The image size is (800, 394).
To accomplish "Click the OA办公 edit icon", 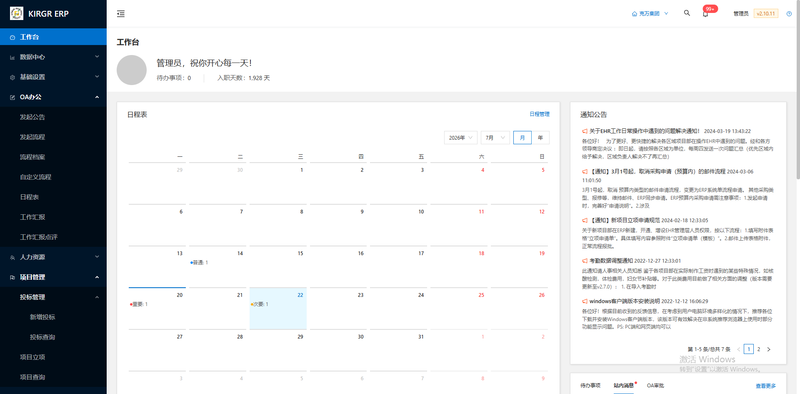I will click(x=12, y=97).
